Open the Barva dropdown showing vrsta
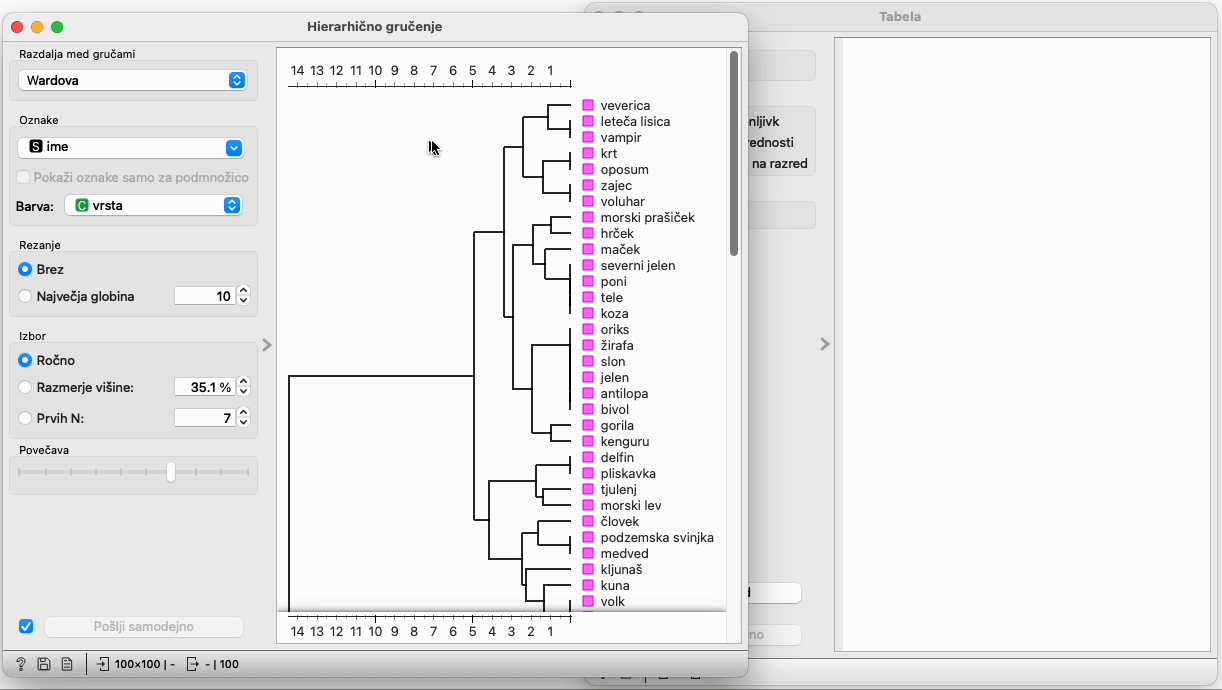 click(153, 205)
